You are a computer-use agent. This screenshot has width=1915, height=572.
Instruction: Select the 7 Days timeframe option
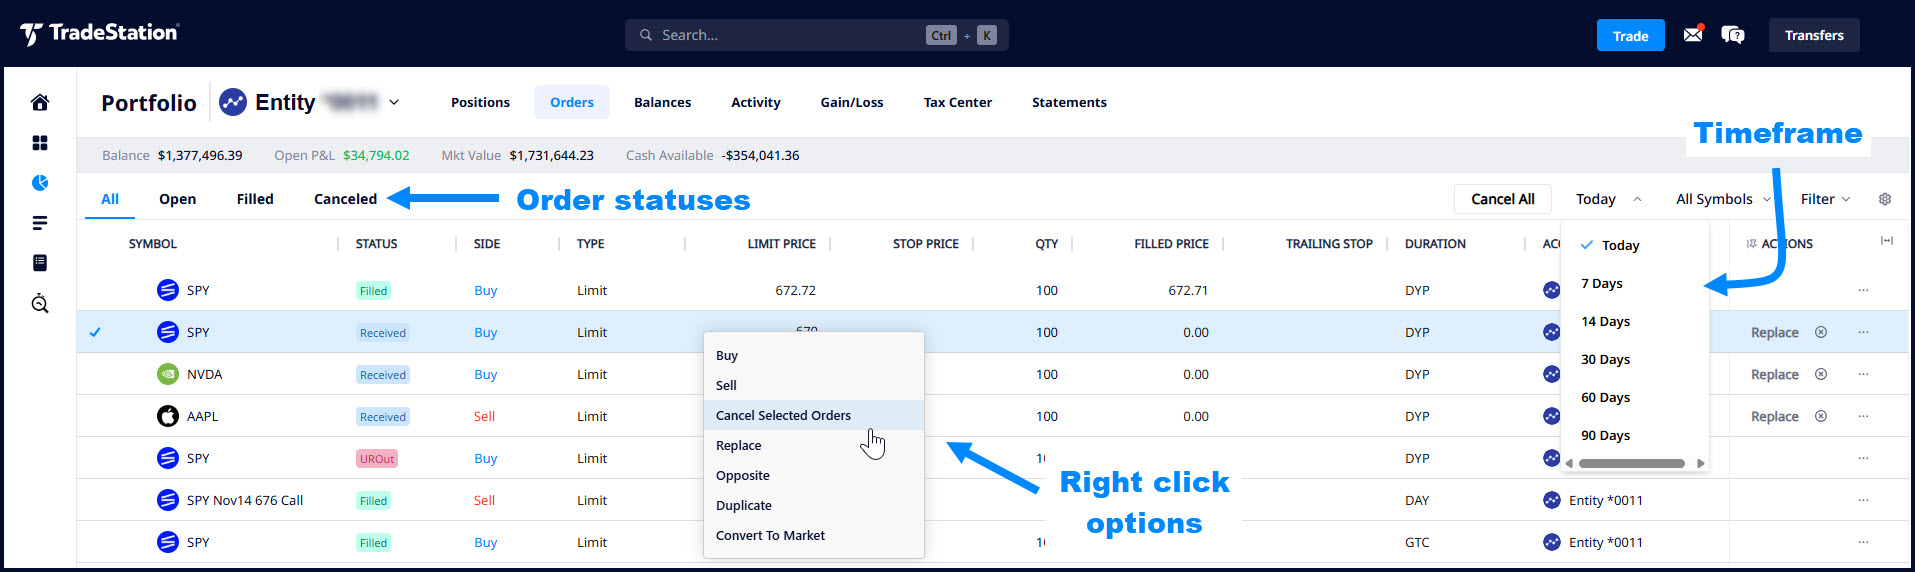1602,284
